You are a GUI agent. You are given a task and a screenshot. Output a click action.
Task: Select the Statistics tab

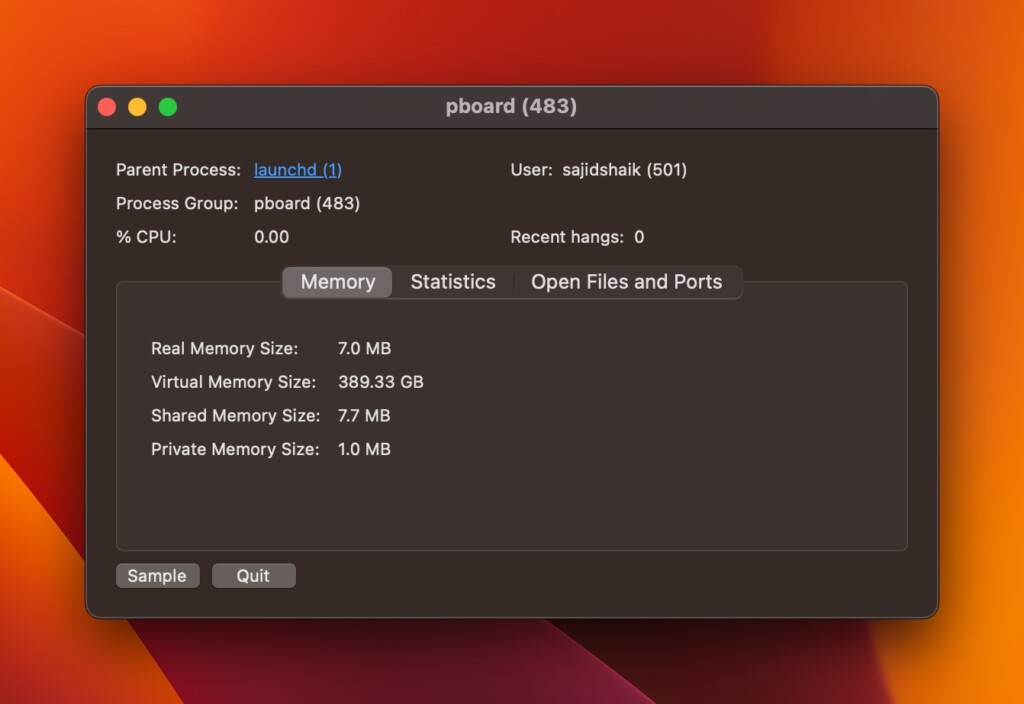[452, 282]
